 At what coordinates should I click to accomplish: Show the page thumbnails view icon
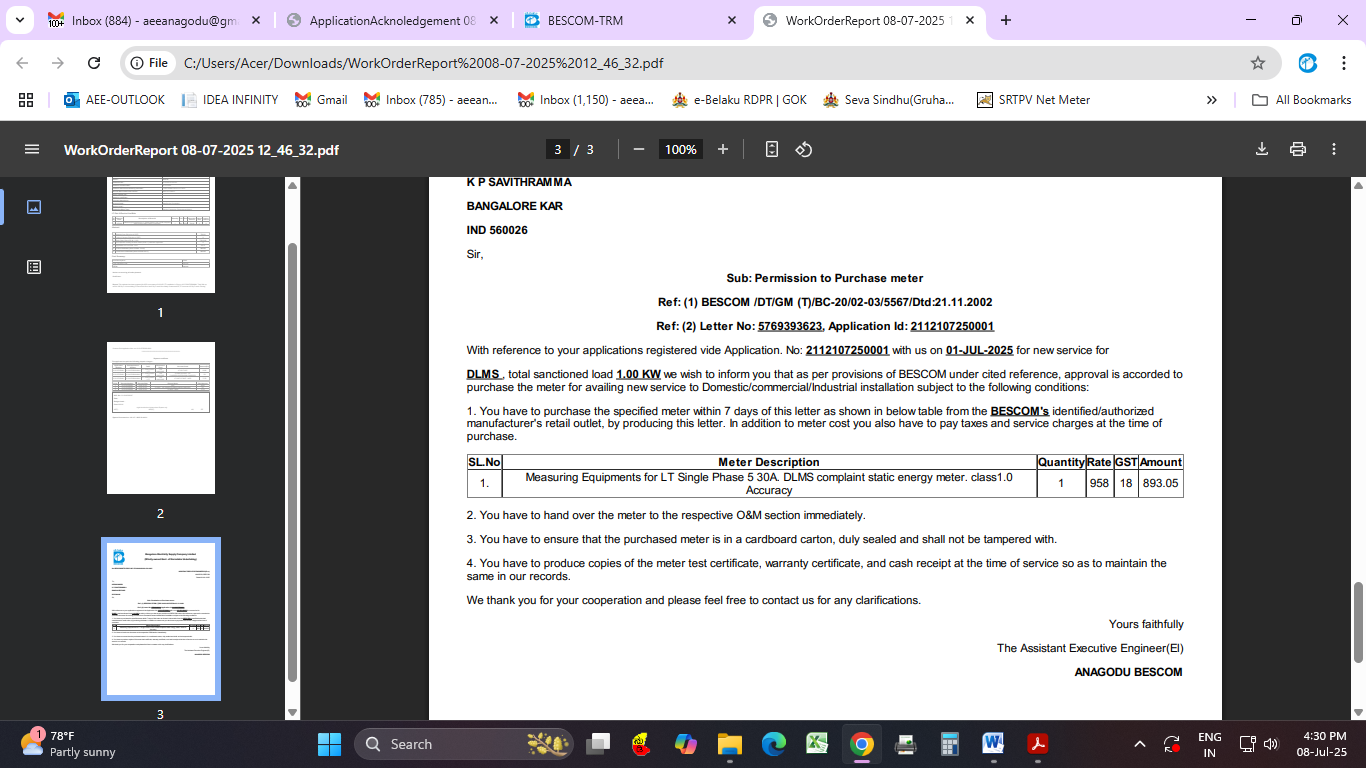click(33, 207)
